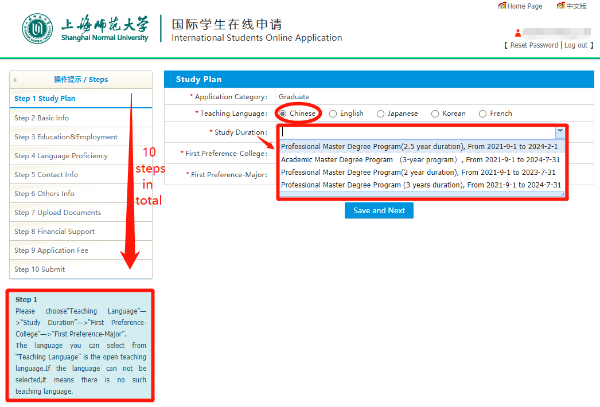600x407 pixels.
Task: Select English teaching language radio button
Action: click(334, 114)
